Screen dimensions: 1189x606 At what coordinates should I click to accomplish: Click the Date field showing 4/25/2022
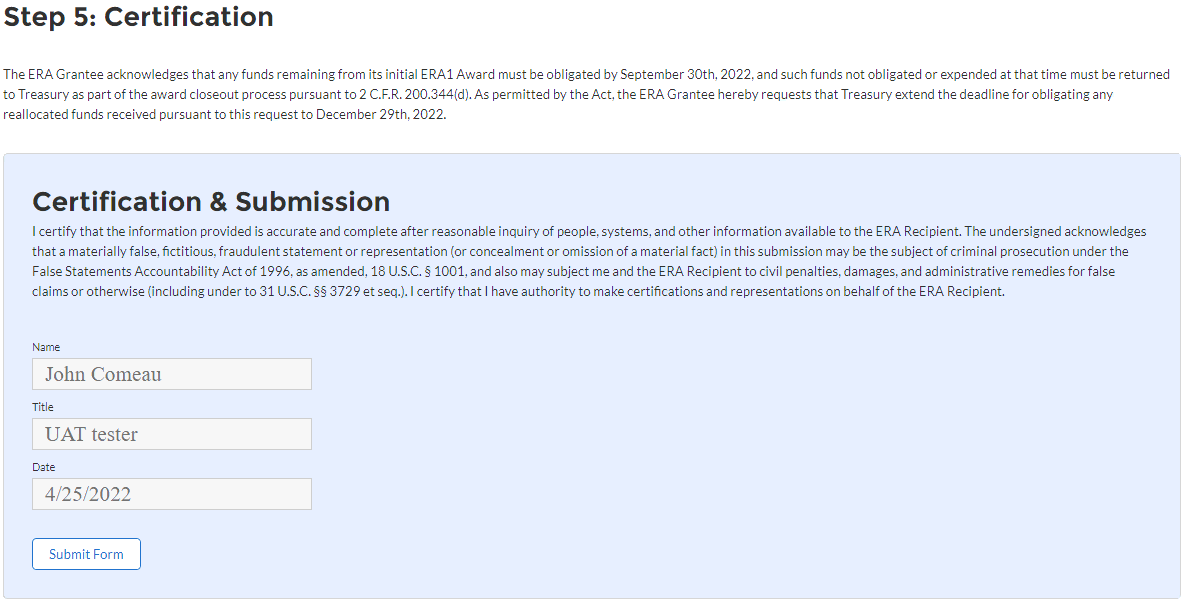(172, 494)
